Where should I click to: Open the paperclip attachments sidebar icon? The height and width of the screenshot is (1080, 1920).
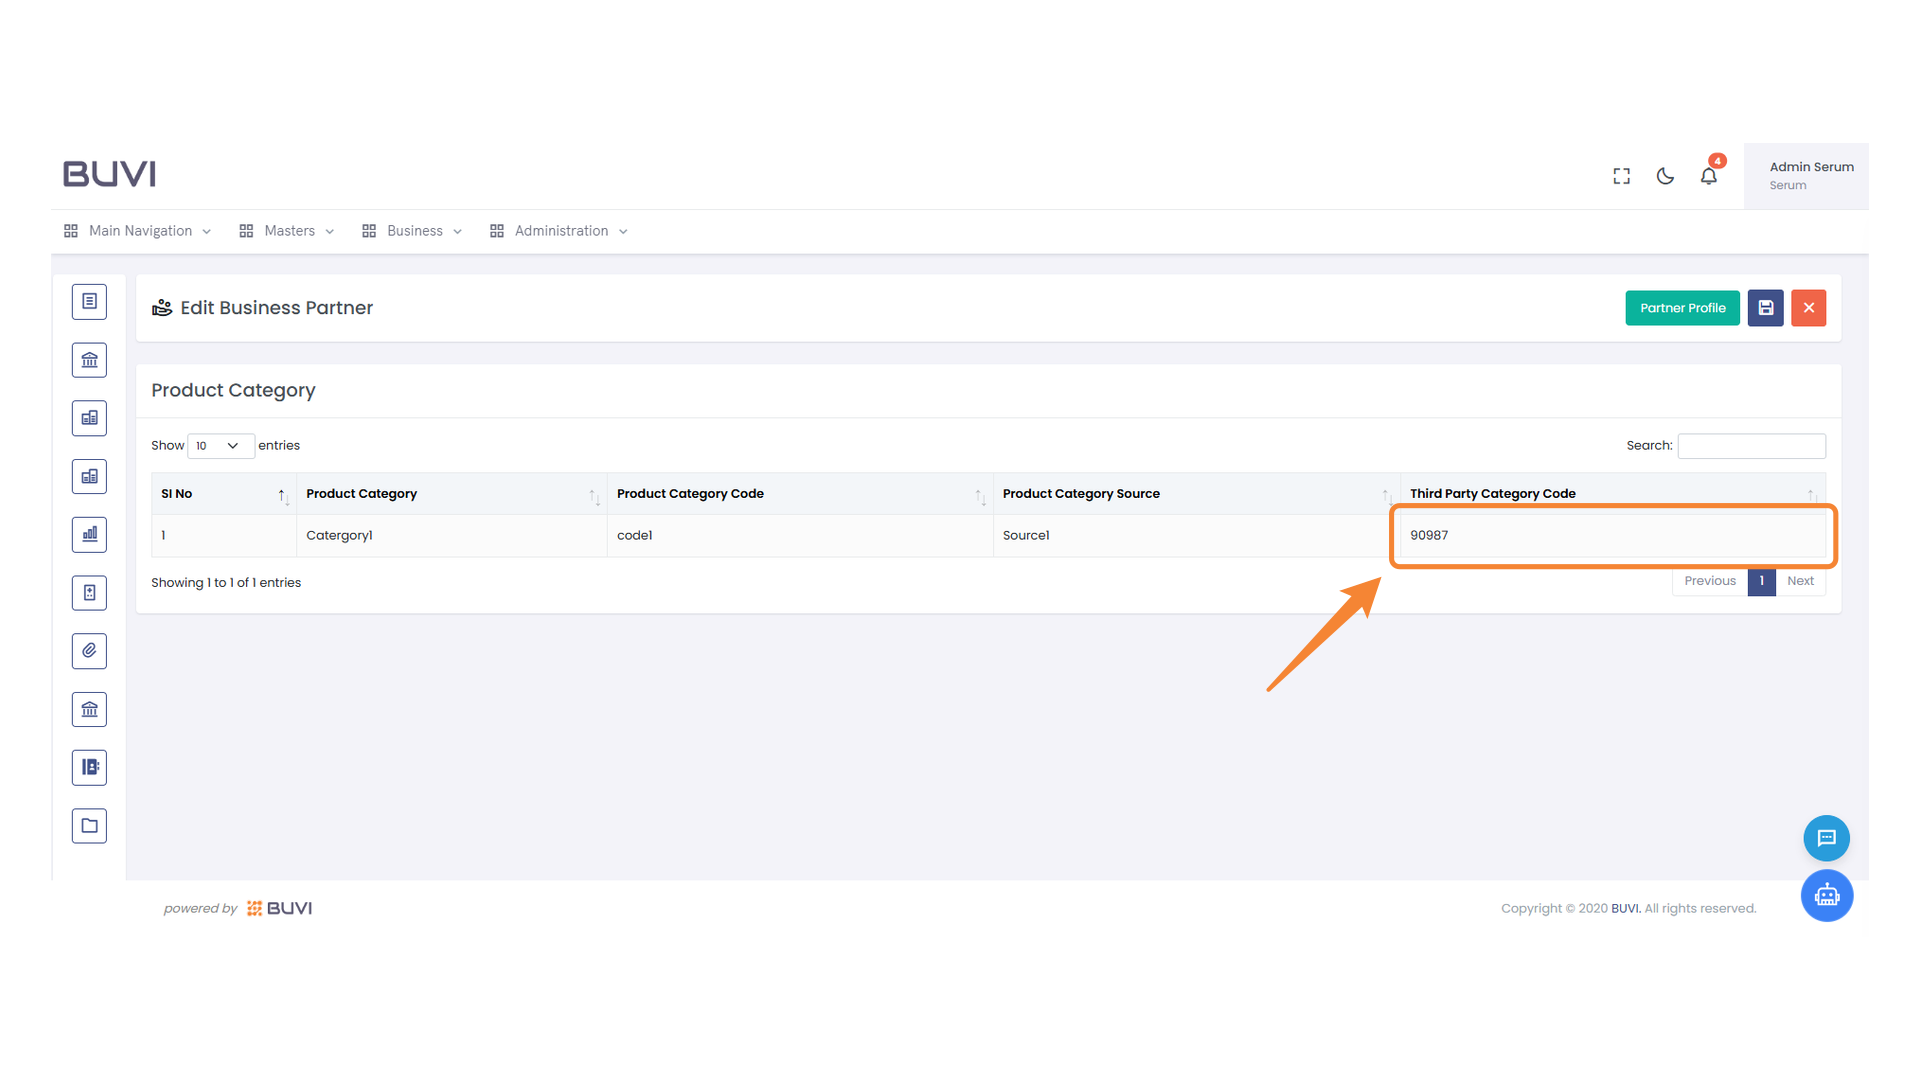click(x=89, y=651)
